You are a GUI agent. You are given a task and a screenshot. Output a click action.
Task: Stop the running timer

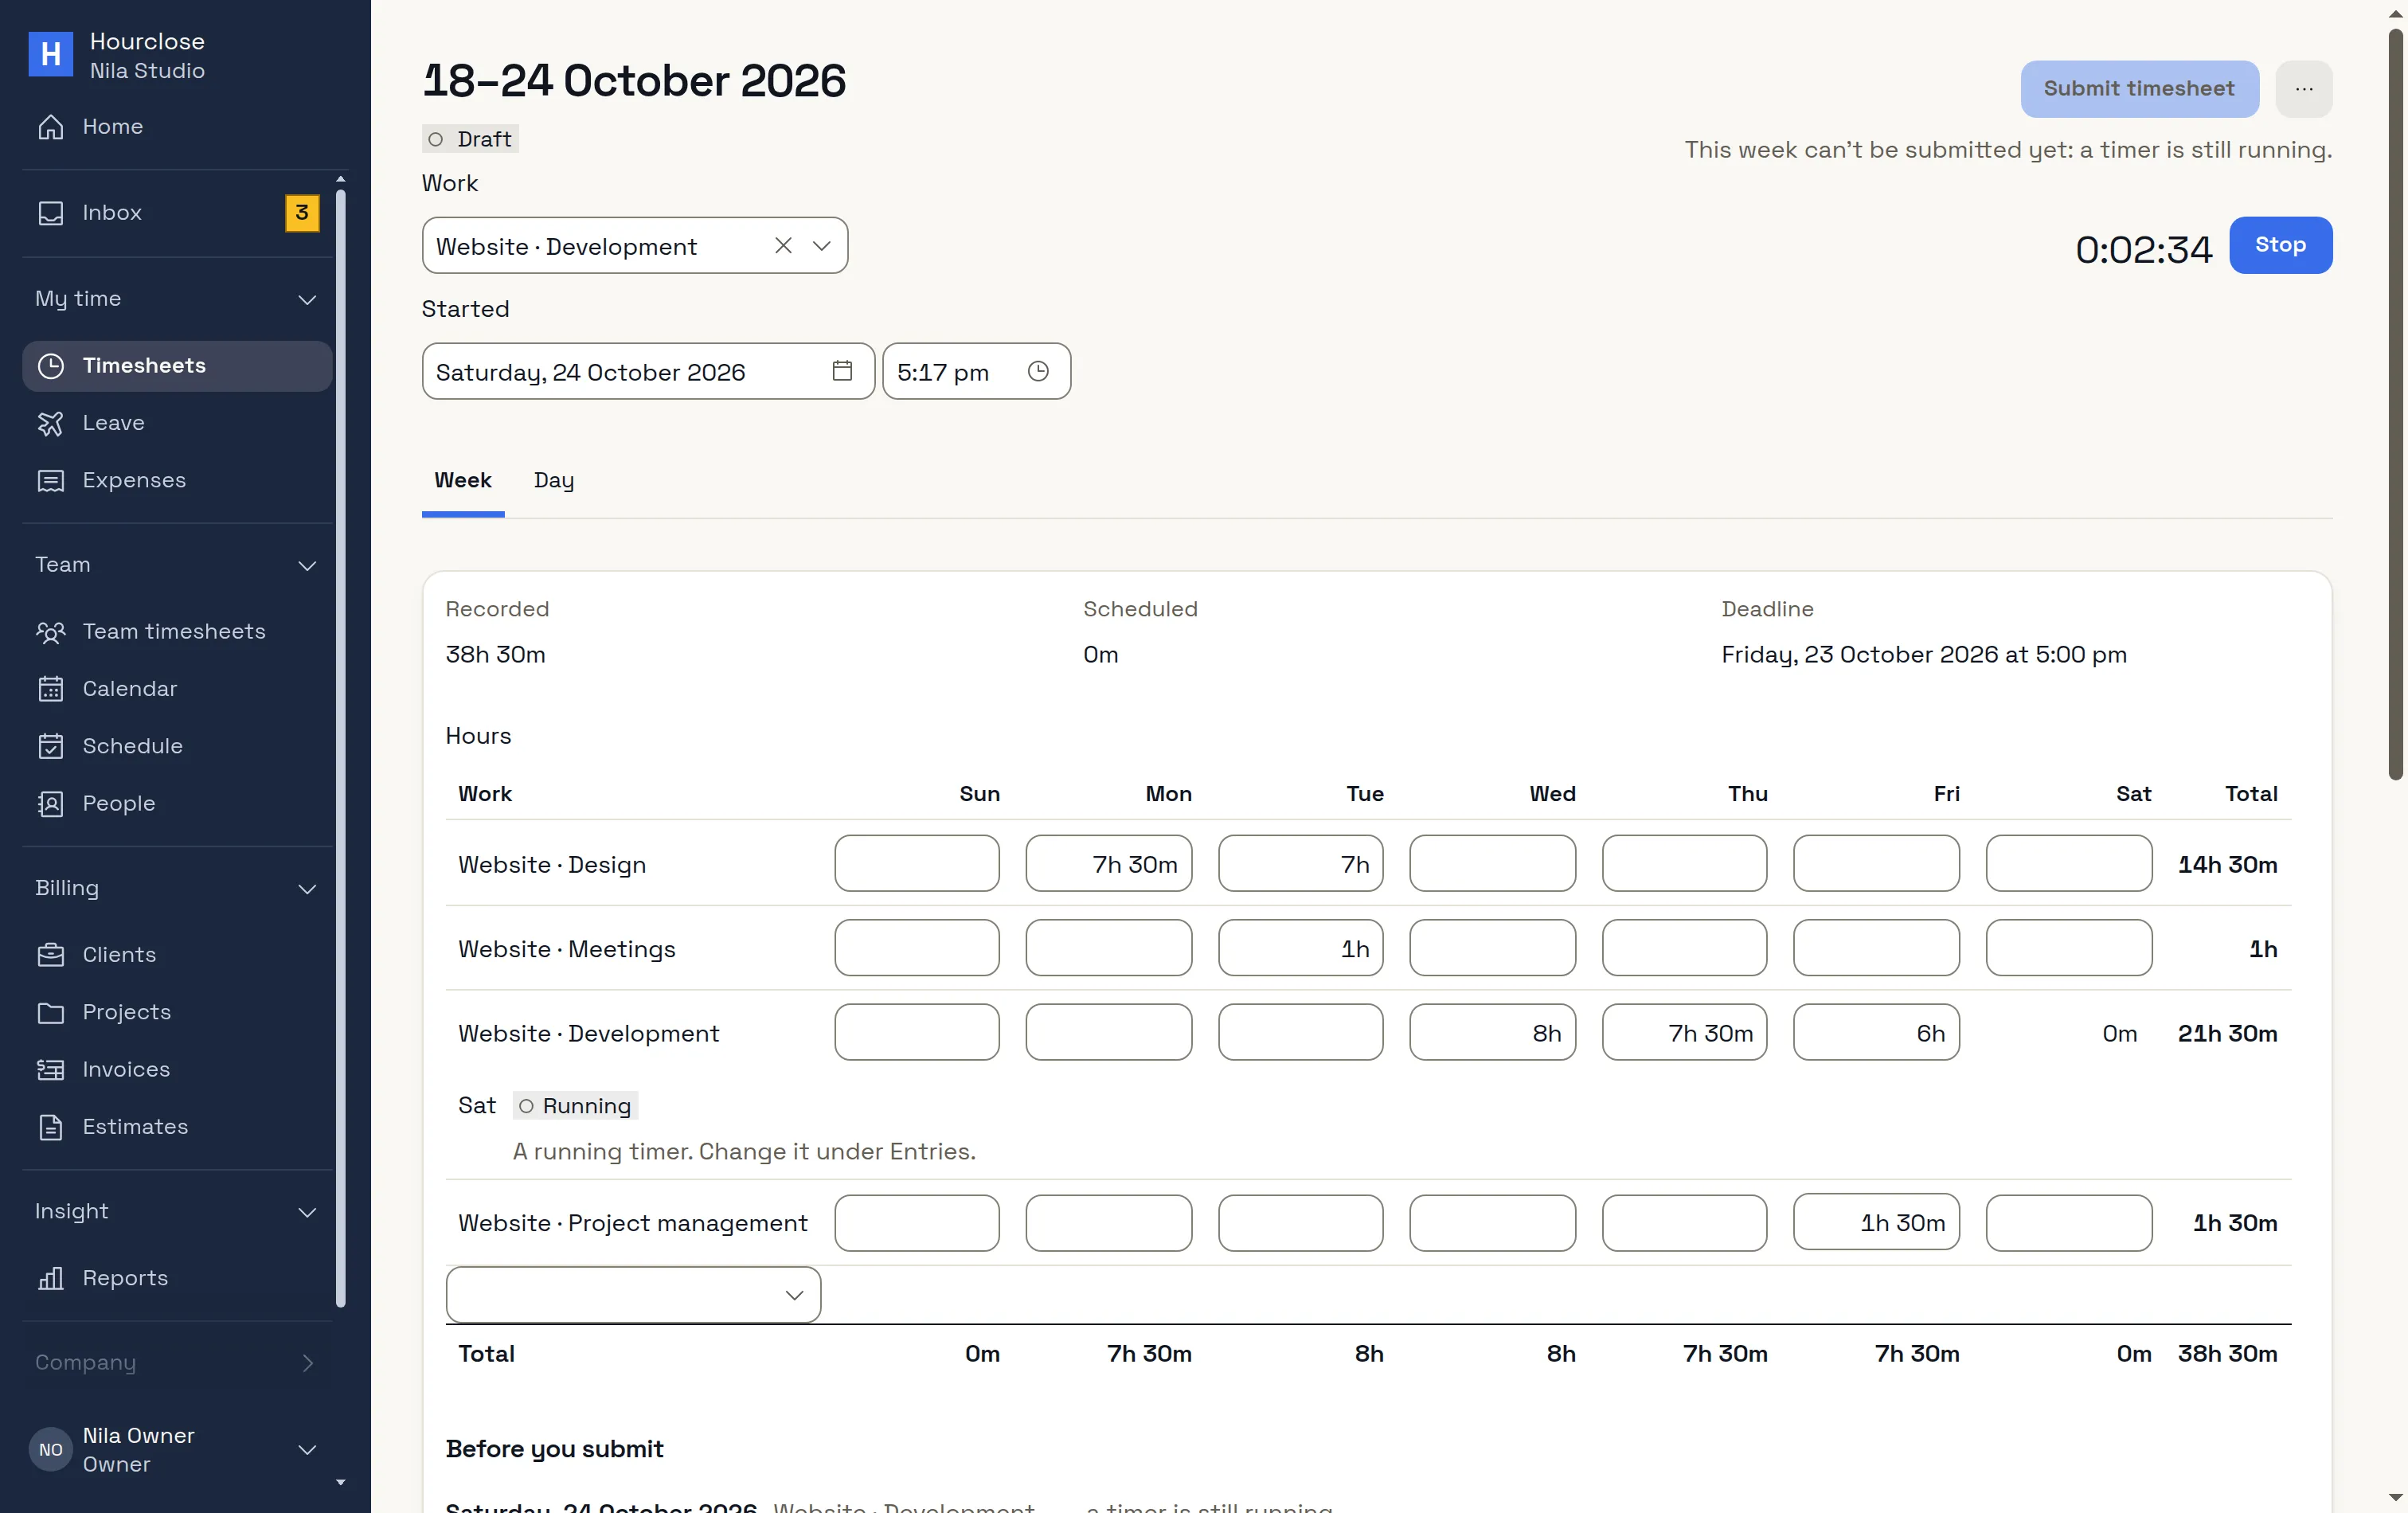pos(2280,245)
